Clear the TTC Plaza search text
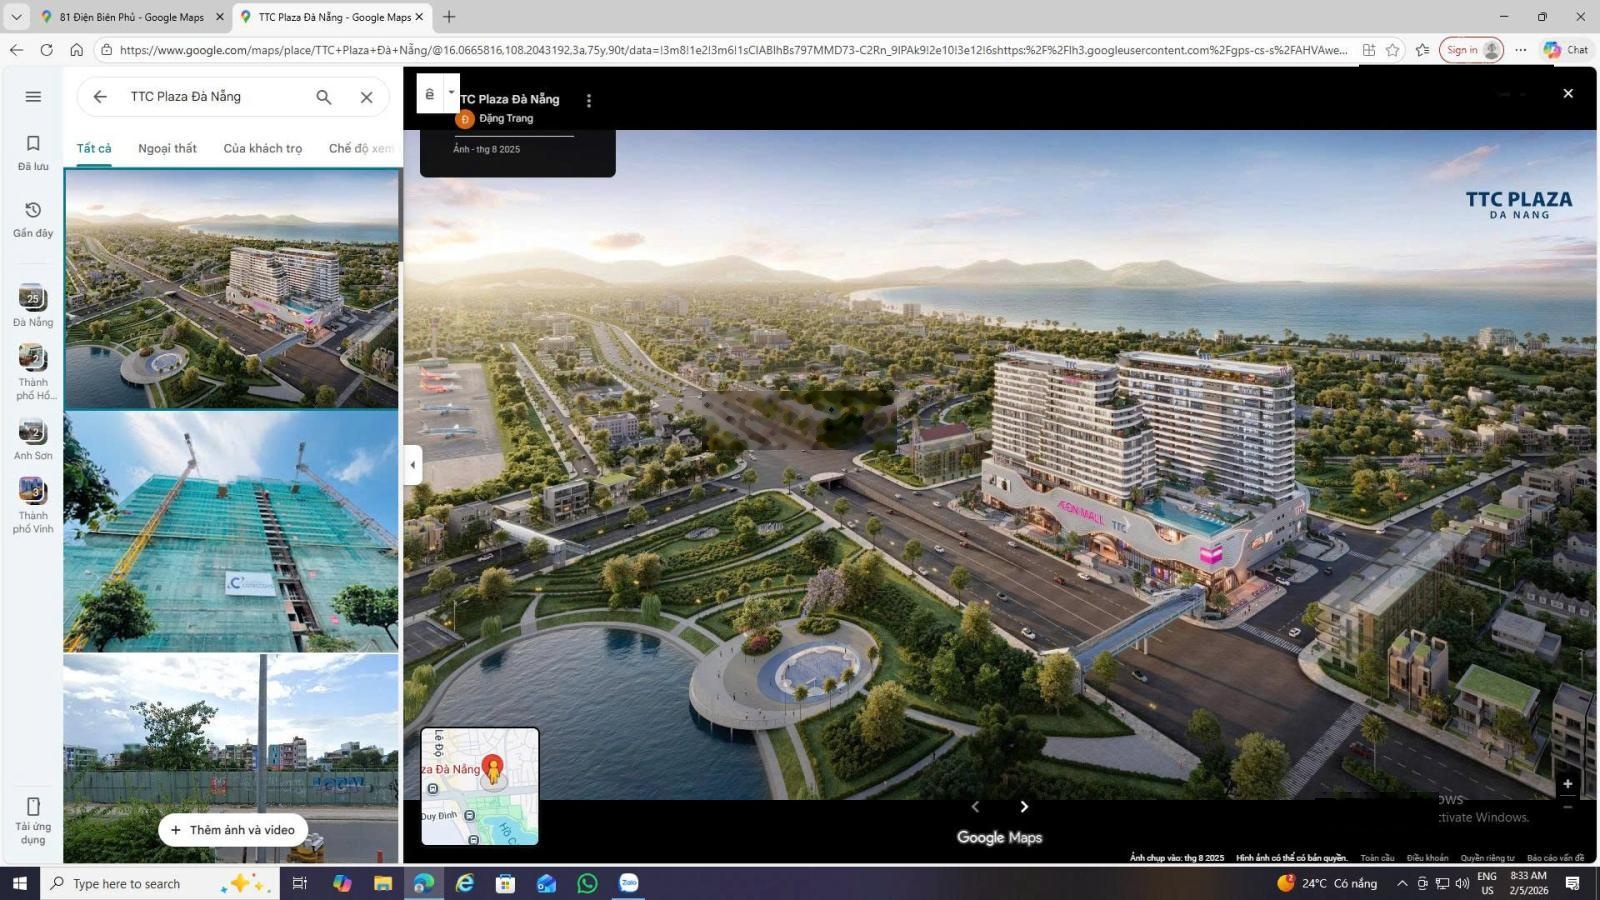 (366, 97)
